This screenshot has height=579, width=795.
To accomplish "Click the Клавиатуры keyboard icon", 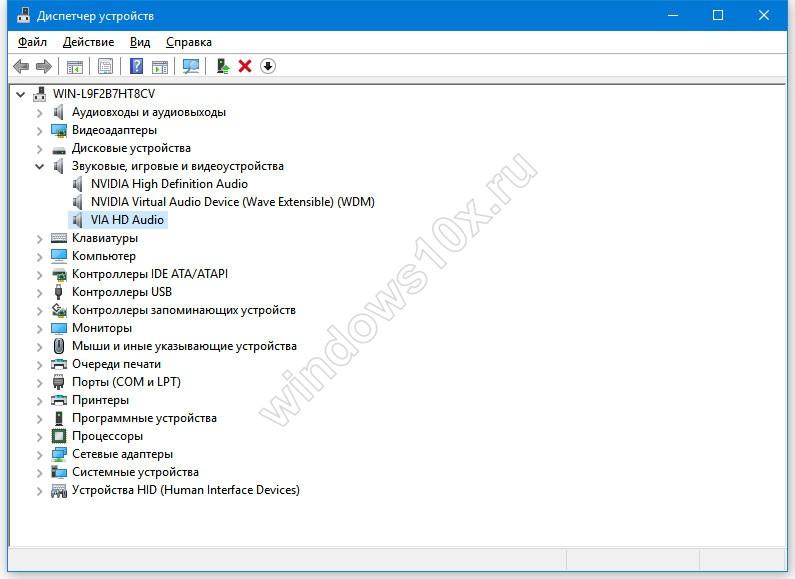I will 59,238.
